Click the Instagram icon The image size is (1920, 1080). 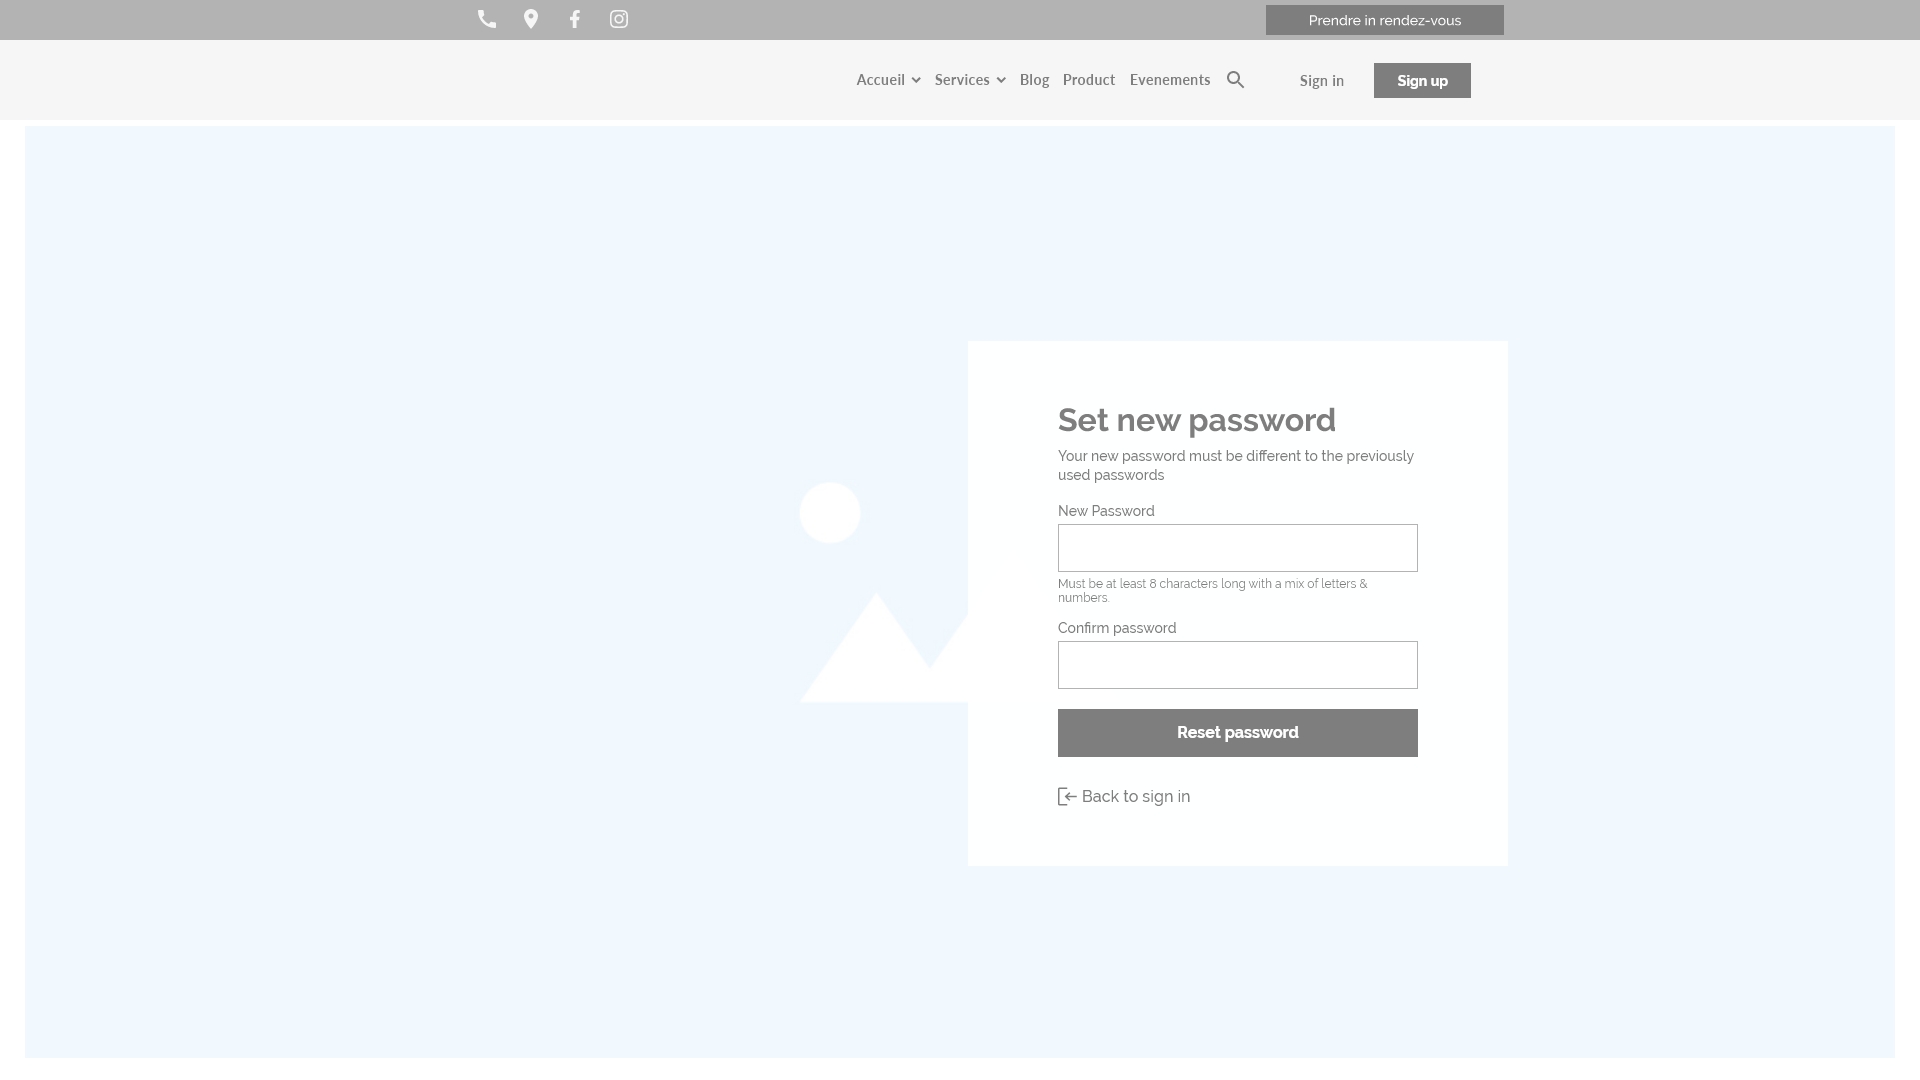pos(618,18)
